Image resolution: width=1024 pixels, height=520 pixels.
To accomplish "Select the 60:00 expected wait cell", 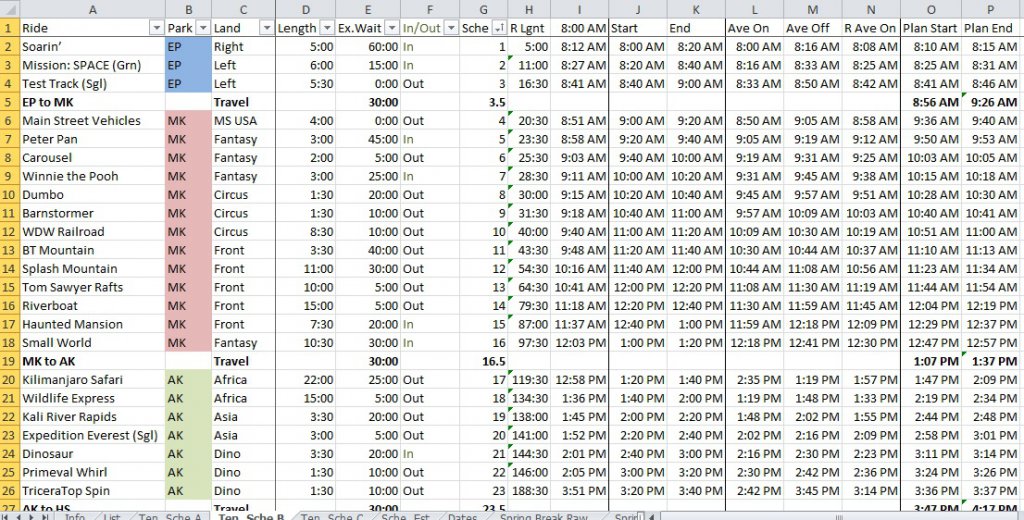I will (x=368, y=46).
